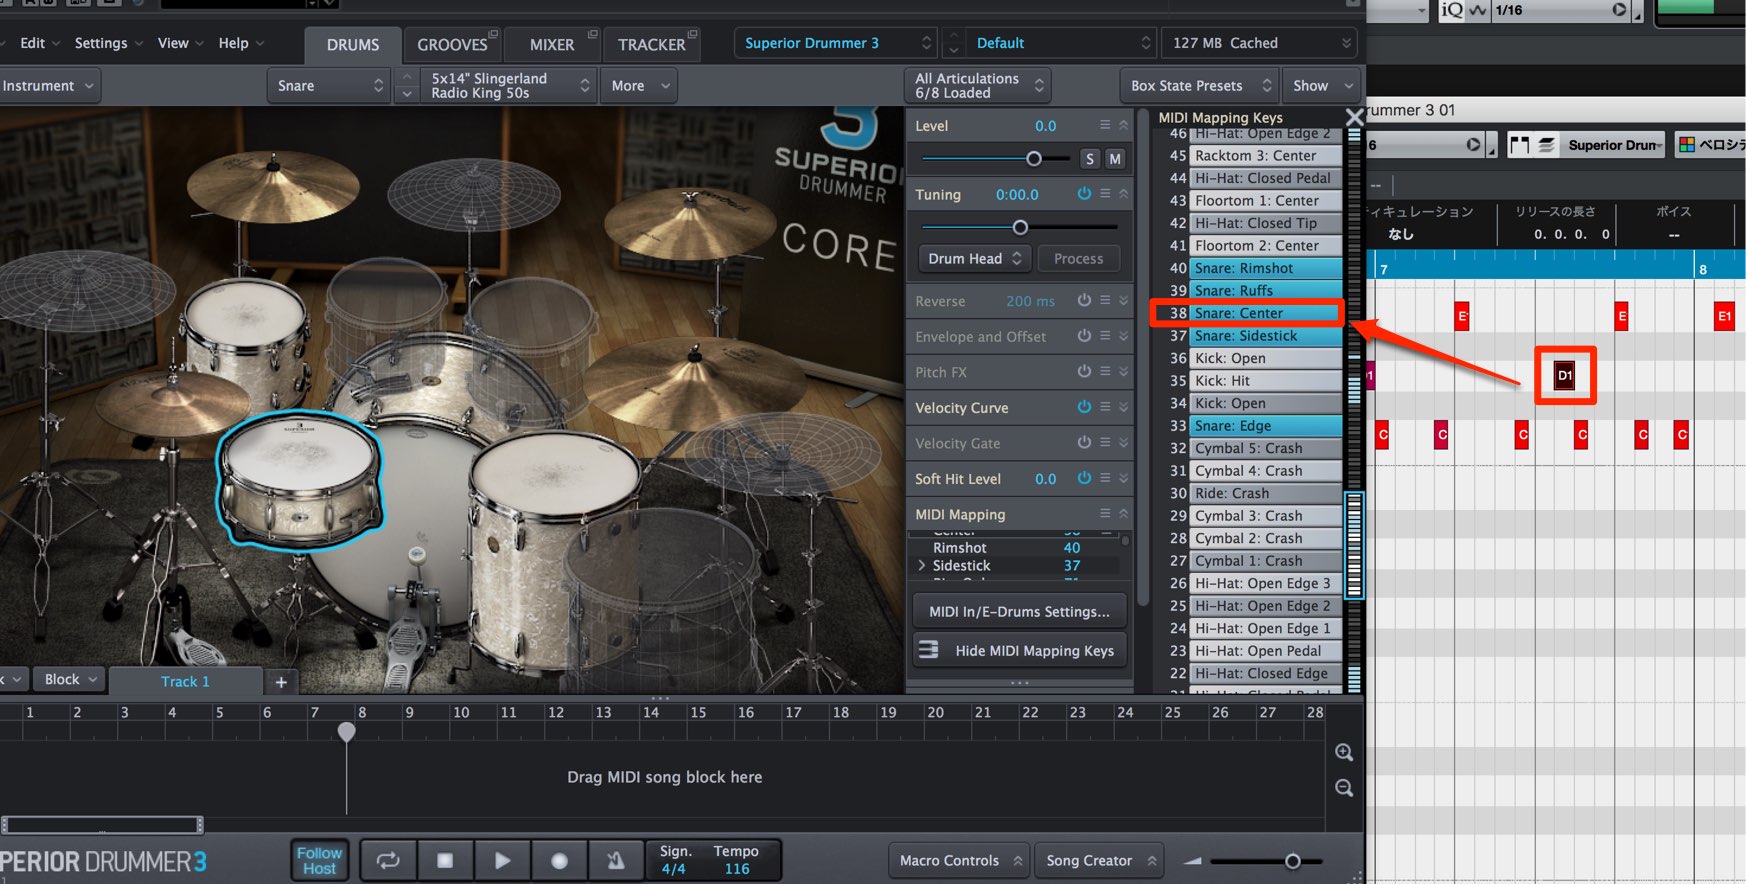The image size is (1746, 884).
Task: Enable the Pitch FX power button
Action: [1084, 371]
